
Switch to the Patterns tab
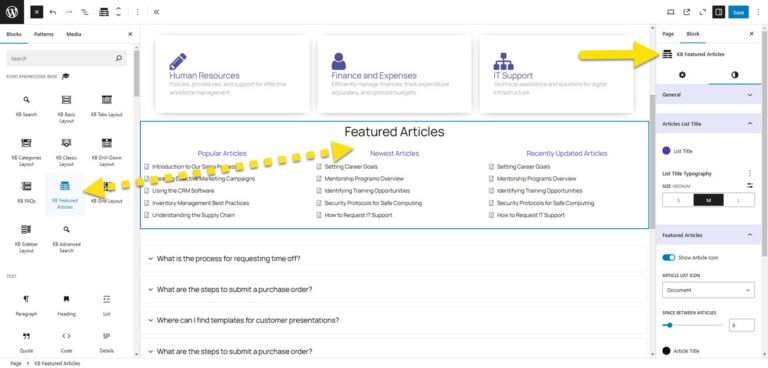click(44, 34)
